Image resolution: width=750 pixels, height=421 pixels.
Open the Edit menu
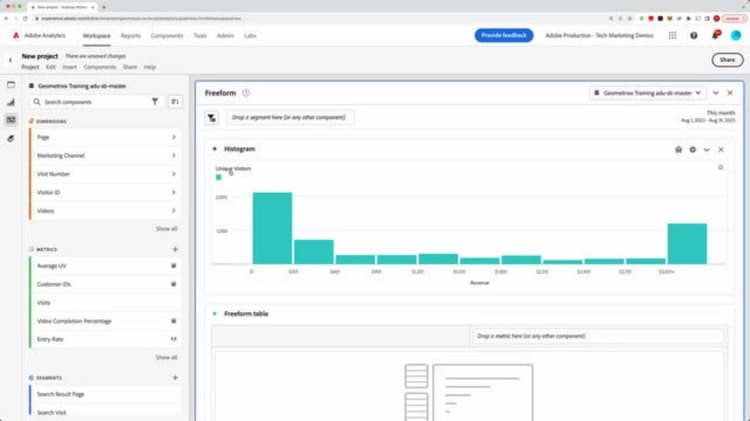click(x=51, y=67)
